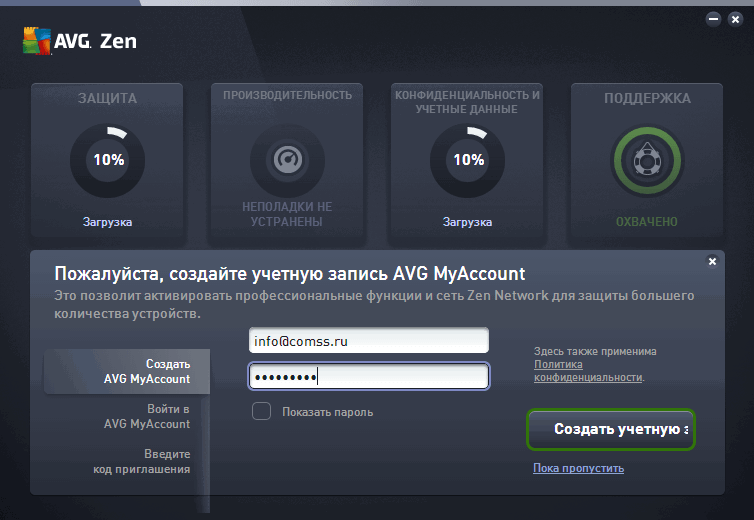Screen dimensions: 754x520
Task: Focus the password input field
Action: point(369,376)
